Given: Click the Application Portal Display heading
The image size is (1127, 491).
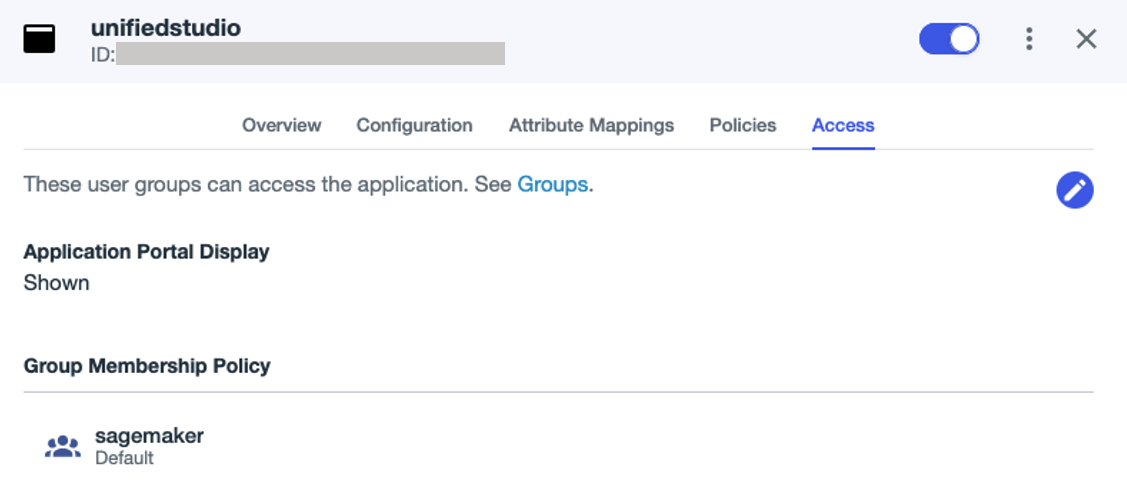Looking at the screenshot, I should click(147, 252).
